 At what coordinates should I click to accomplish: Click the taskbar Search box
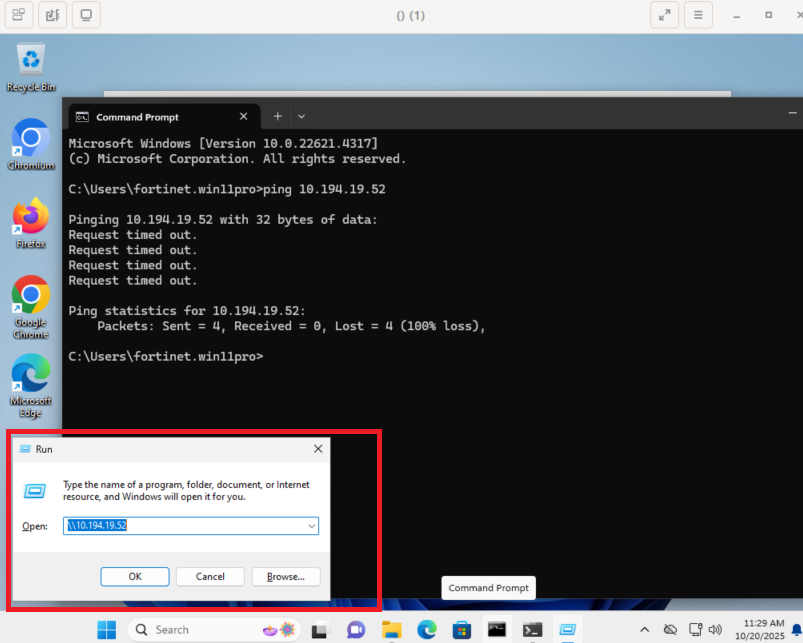click(x=214, y=630)
